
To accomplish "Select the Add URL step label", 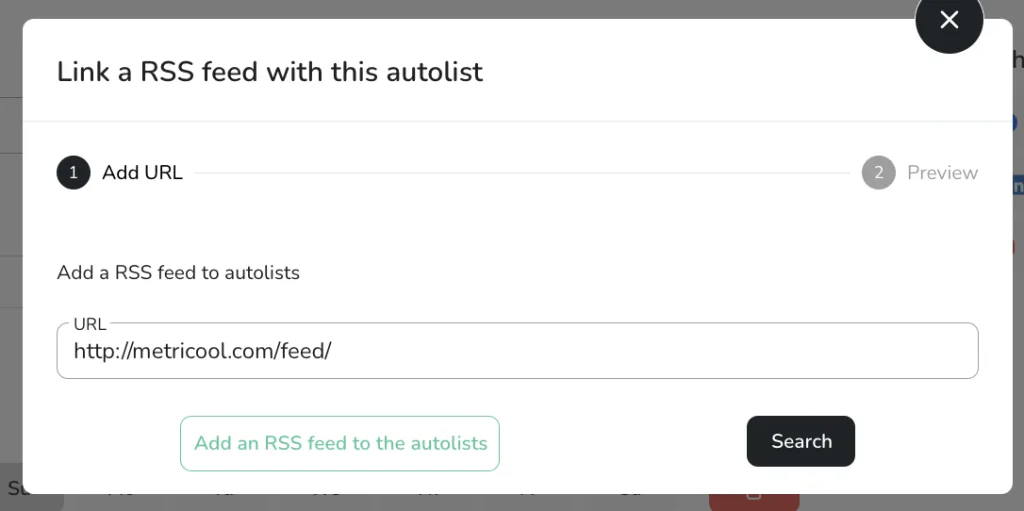I will click(142, 173).
